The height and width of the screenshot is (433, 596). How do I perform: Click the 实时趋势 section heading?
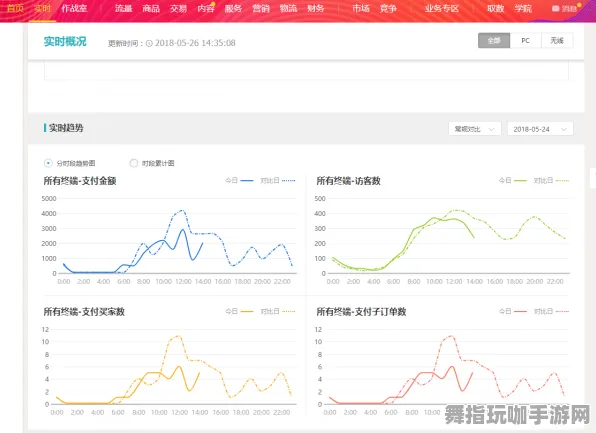click(66, 128)
